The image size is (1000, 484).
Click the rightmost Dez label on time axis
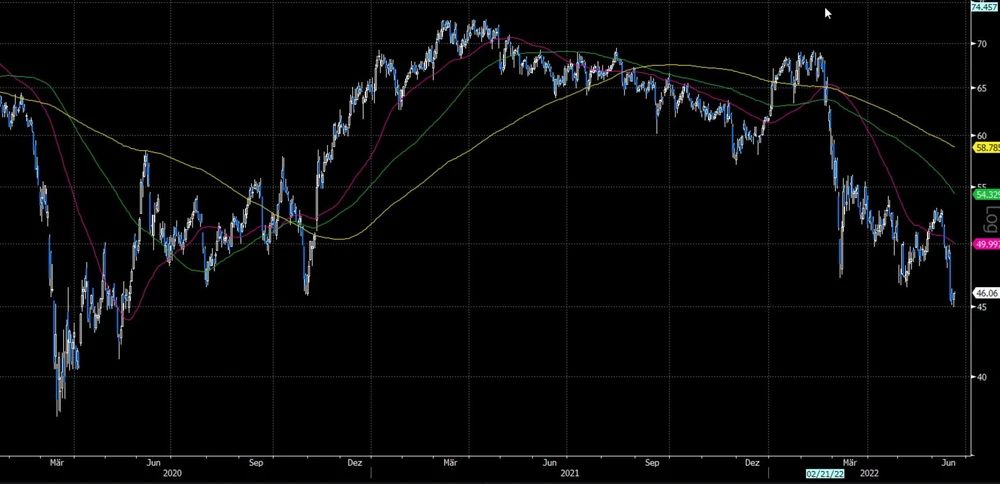pos(752,463)
